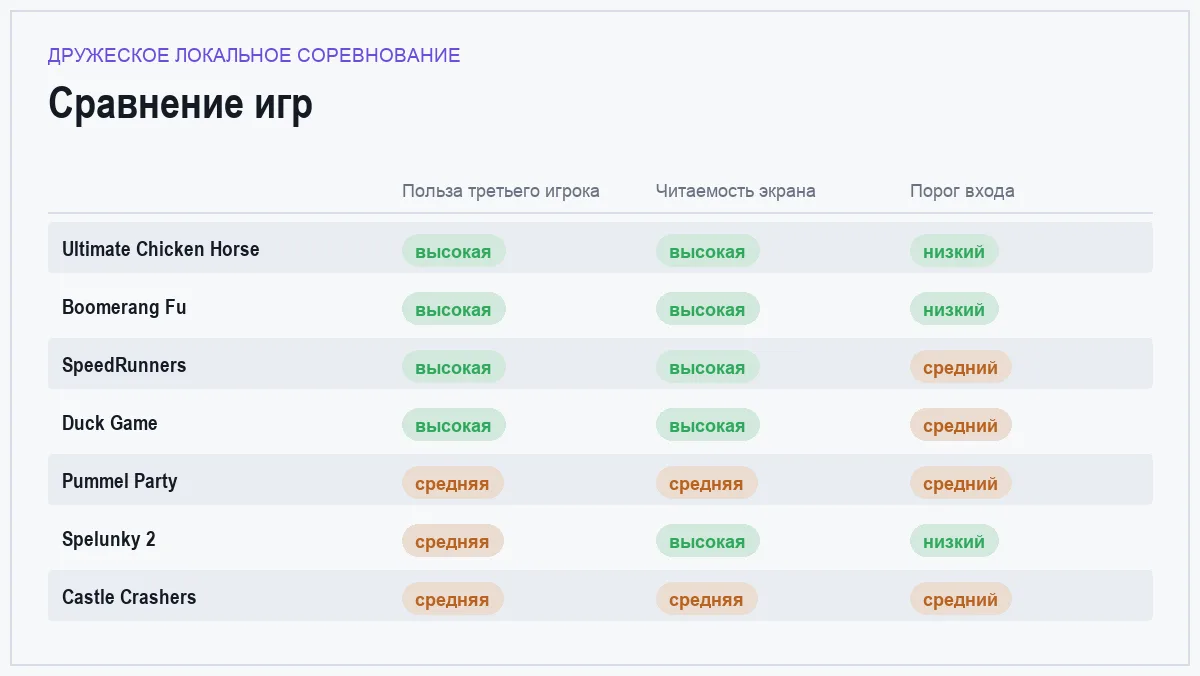Image resolution: width=1200 pixels, height=676 pixels.
Task: Click SpeedRunners third-player benefit badge
Action: (x=454, y=367)
